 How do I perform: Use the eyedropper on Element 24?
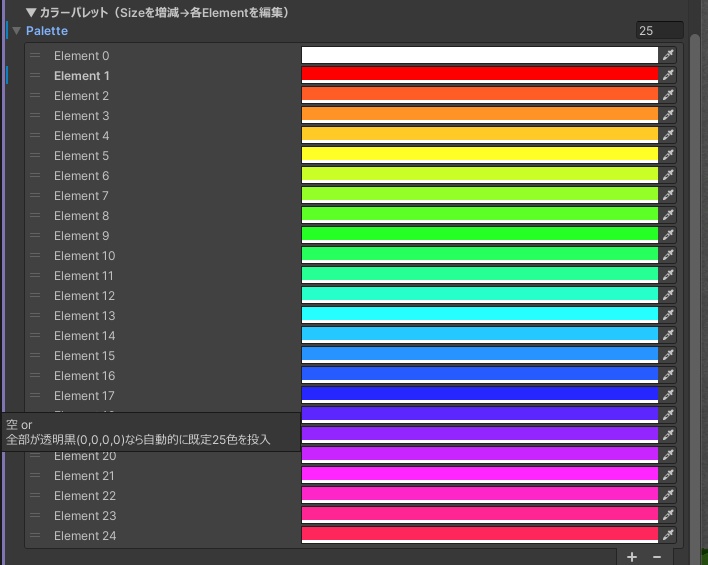tap(668, 535)
